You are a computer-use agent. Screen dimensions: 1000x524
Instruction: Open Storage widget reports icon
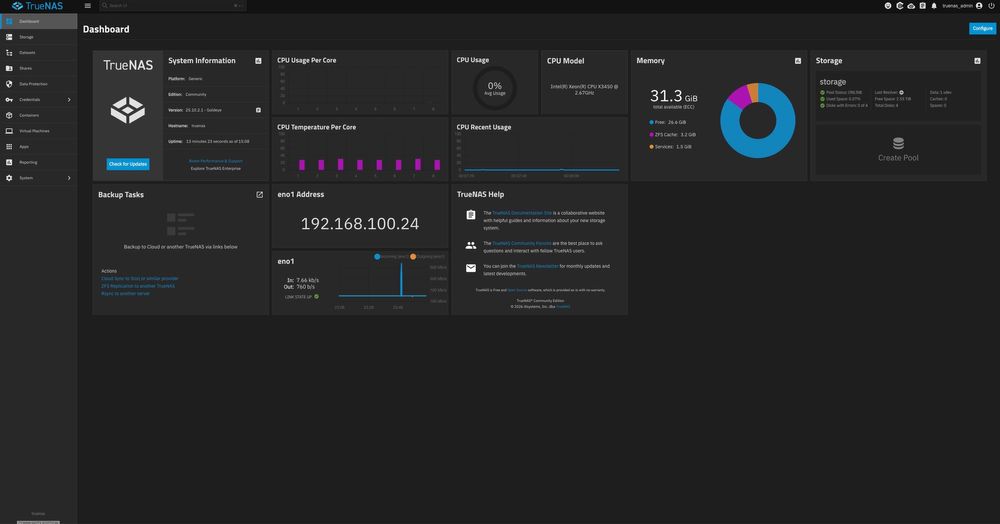click(x=977, y=61)
